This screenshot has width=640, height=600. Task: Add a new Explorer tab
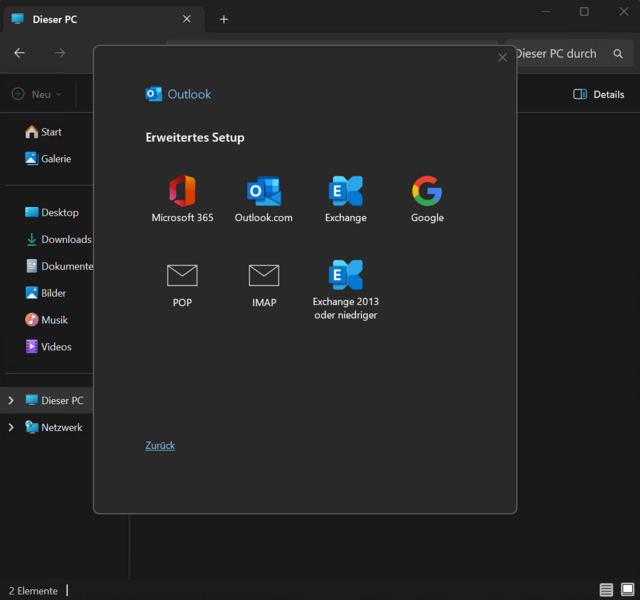(x=224, y=19)
